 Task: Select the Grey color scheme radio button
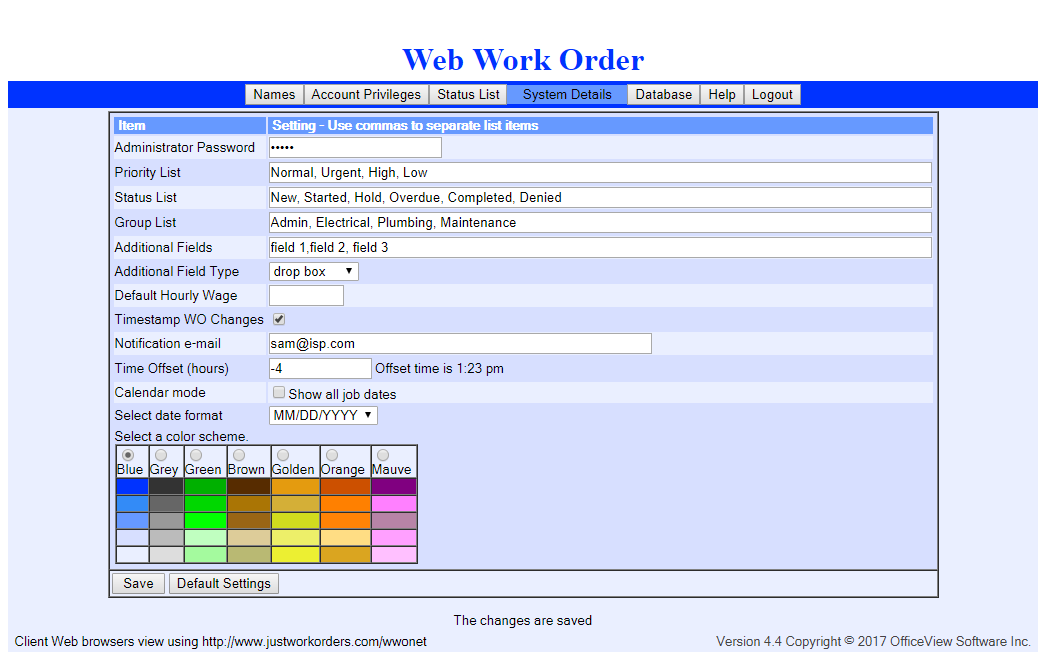161,455
